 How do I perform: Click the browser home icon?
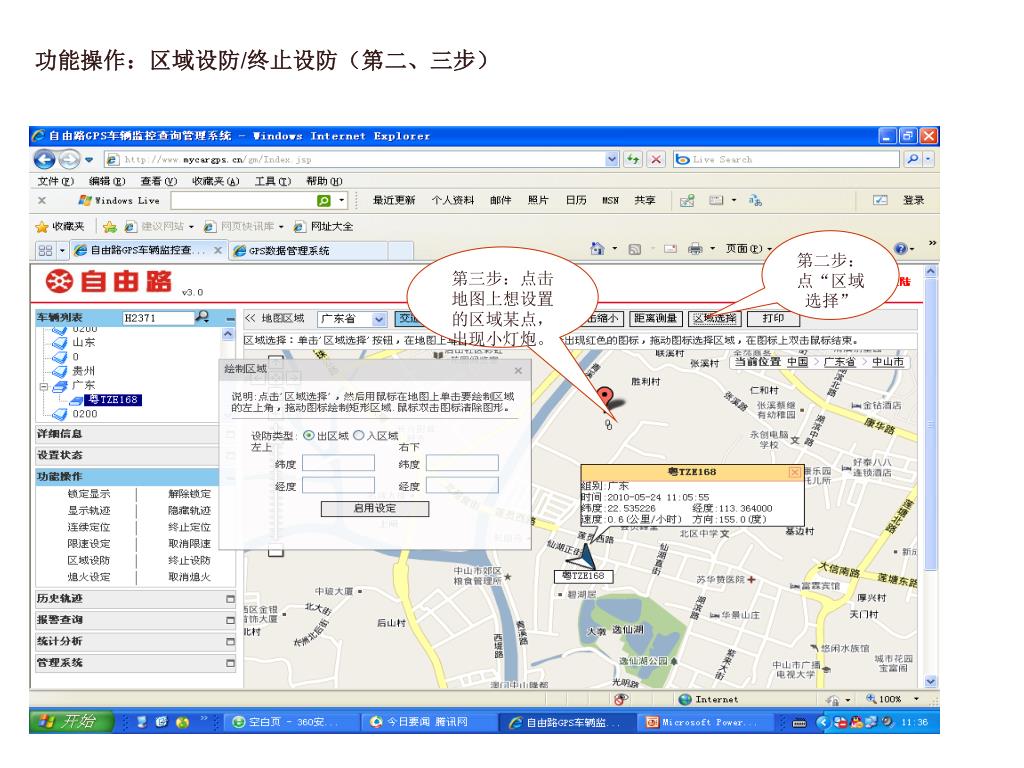coord(598,248)
